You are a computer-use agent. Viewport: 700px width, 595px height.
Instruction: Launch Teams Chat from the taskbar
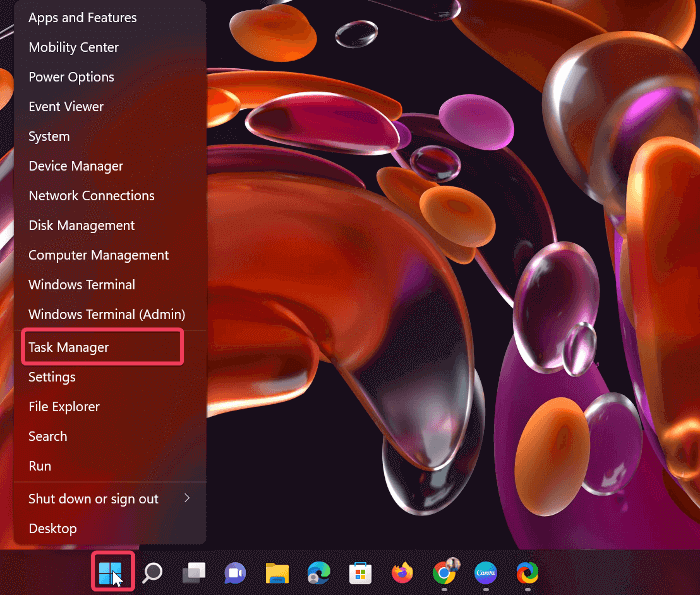235,572
